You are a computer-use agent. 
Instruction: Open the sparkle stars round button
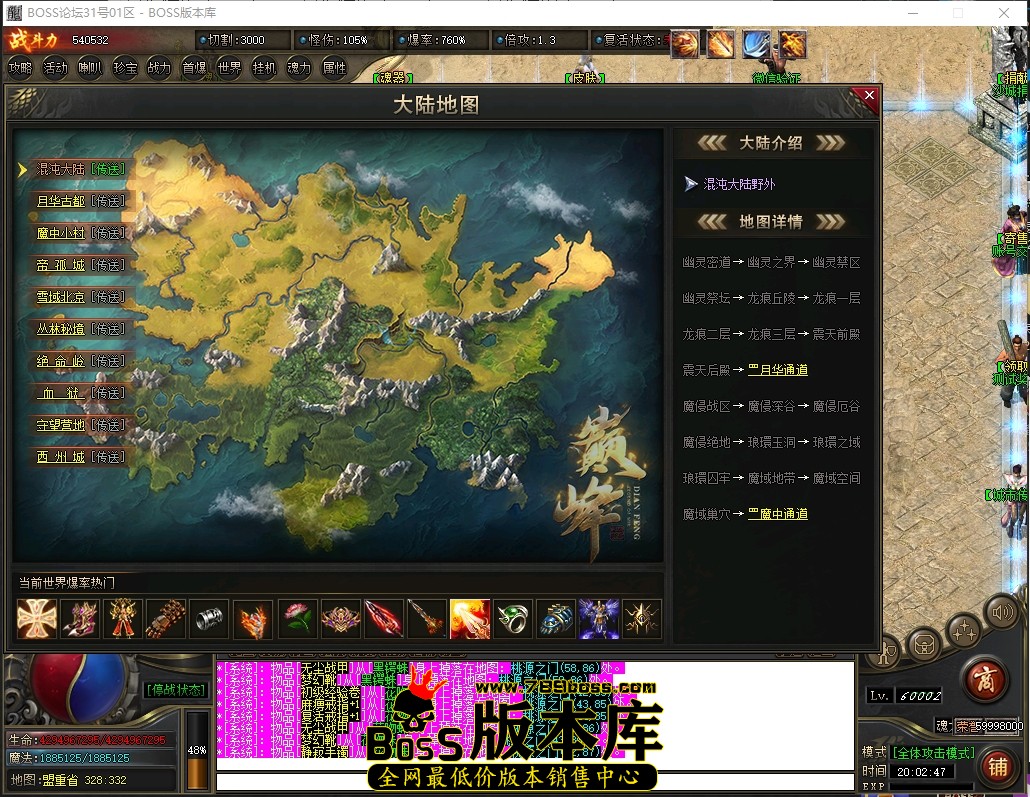tap(964, 631)
